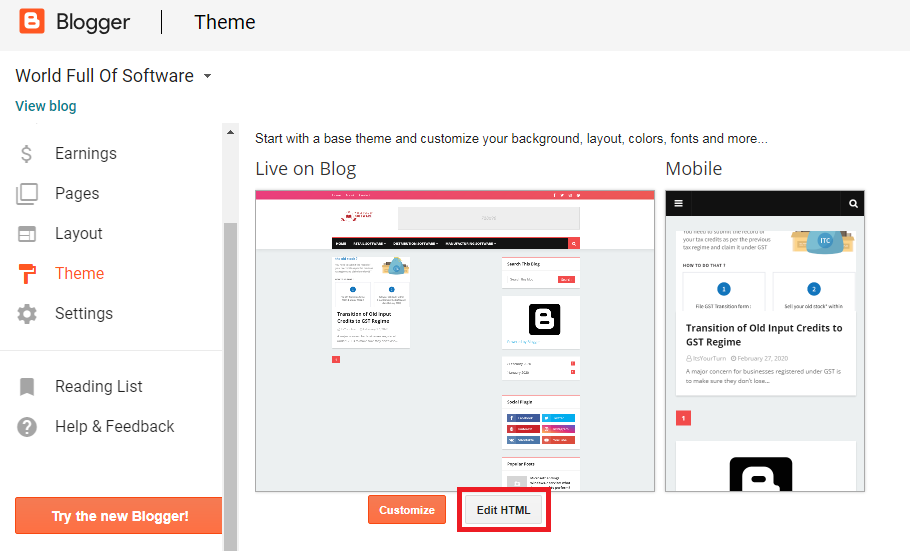Image resolution: width=910 pixels, height=551 pixels.
Task: Open Help & Feedback entry
Action: 114,427
